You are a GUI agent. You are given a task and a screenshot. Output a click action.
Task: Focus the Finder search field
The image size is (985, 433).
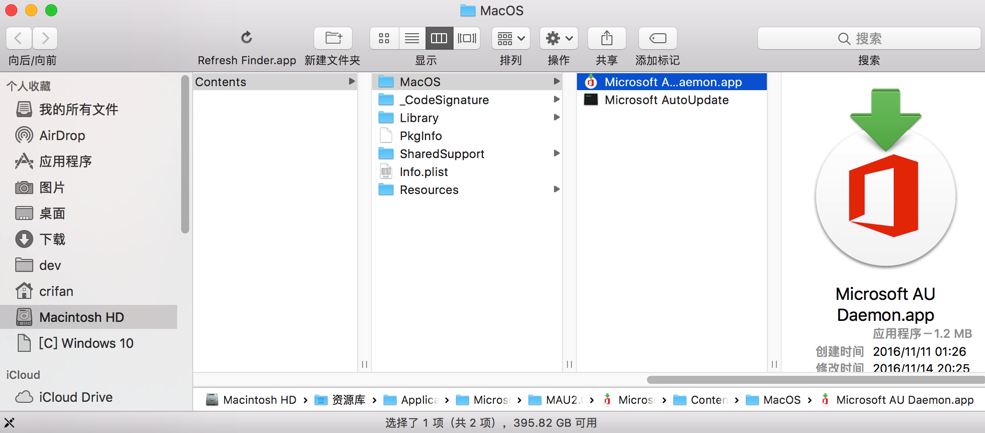869,38
